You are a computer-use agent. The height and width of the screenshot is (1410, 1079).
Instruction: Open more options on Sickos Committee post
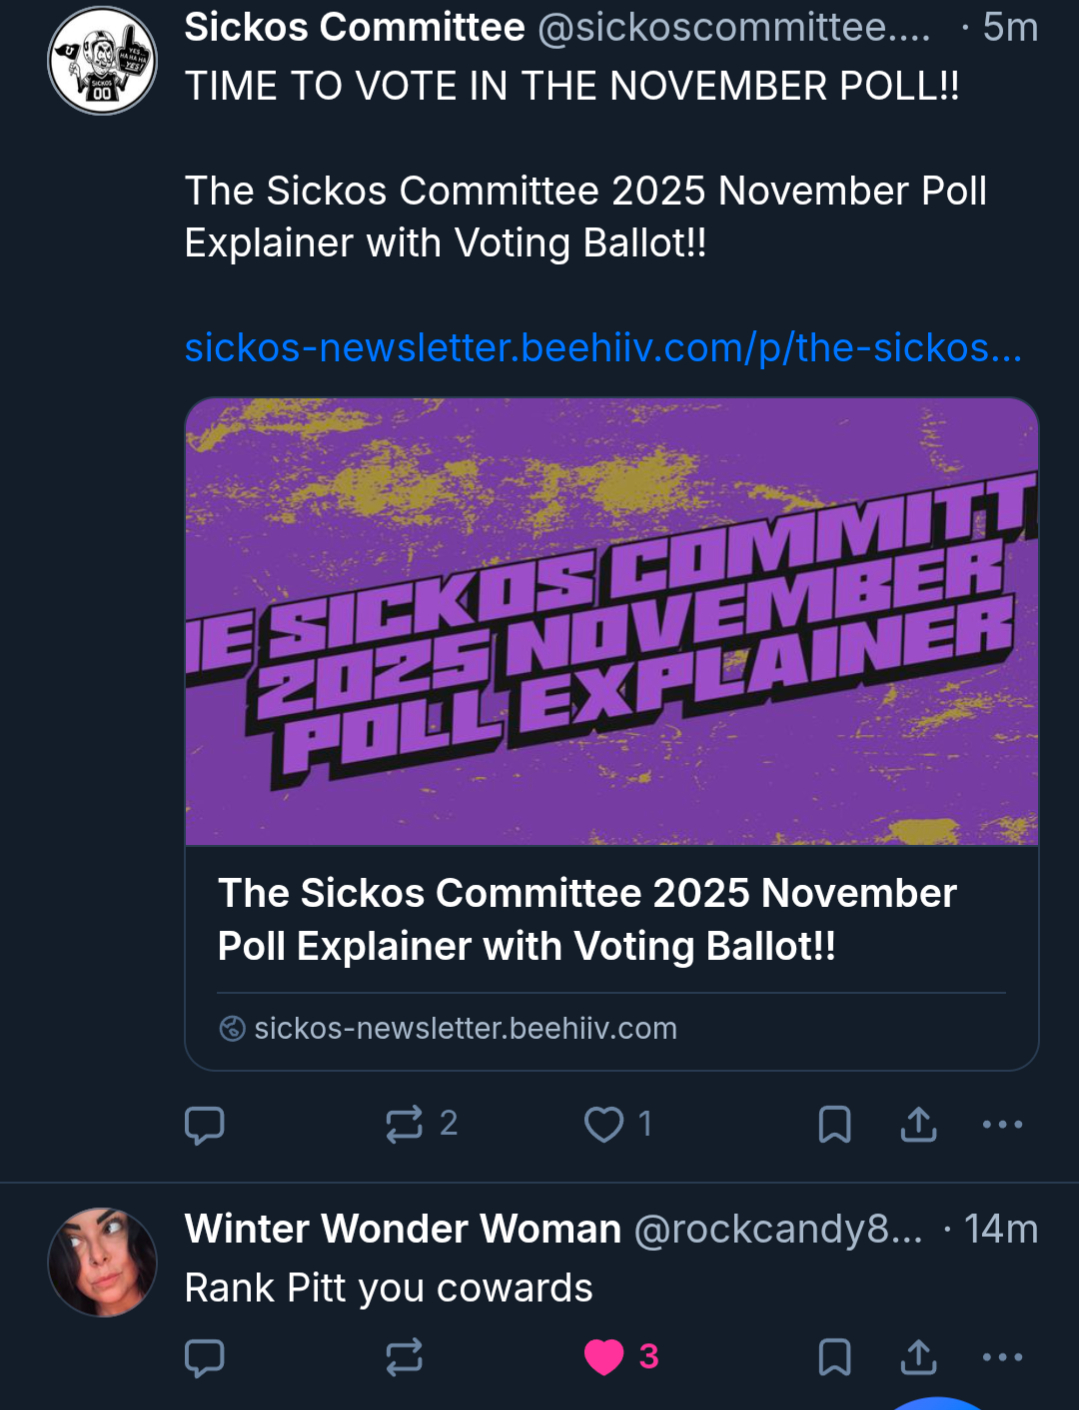pyautogui.click(x=1002, y=1124)
